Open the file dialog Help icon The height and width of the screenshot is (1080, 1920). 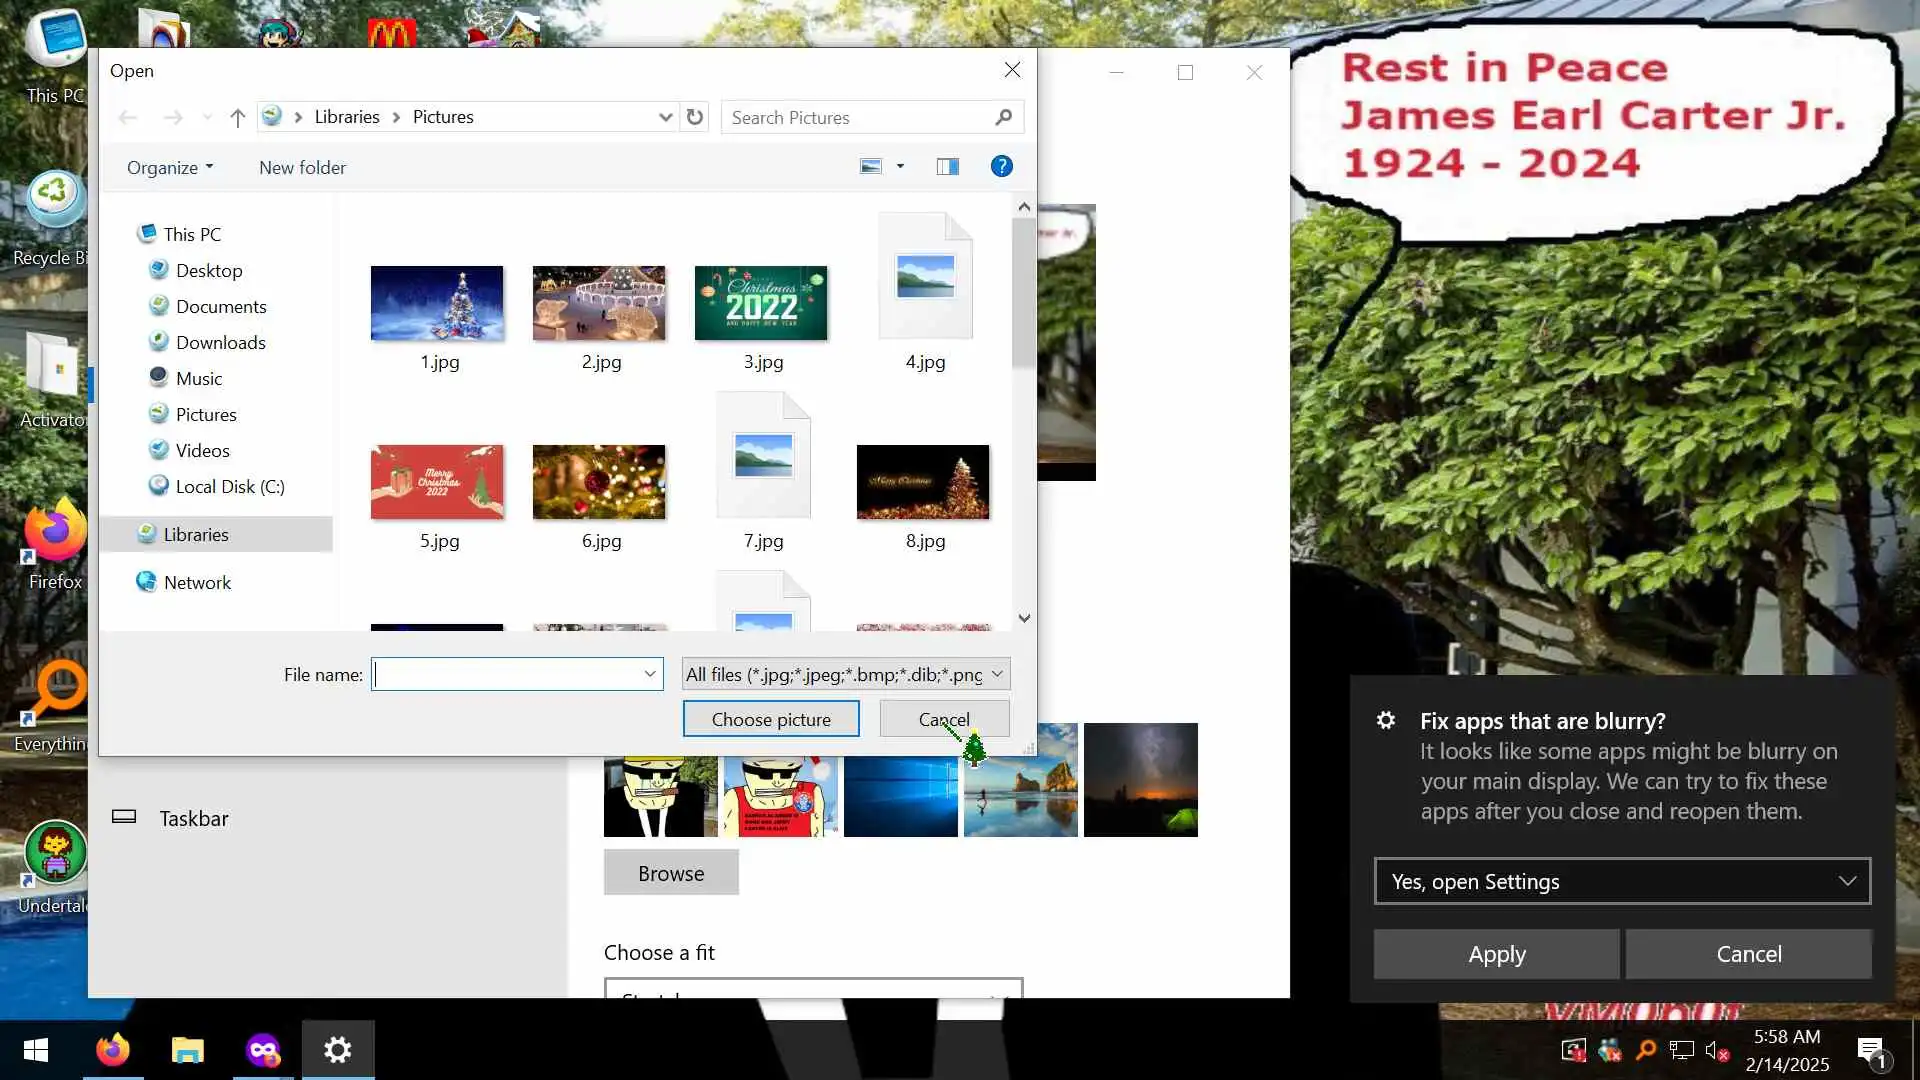coord(1001,167)
